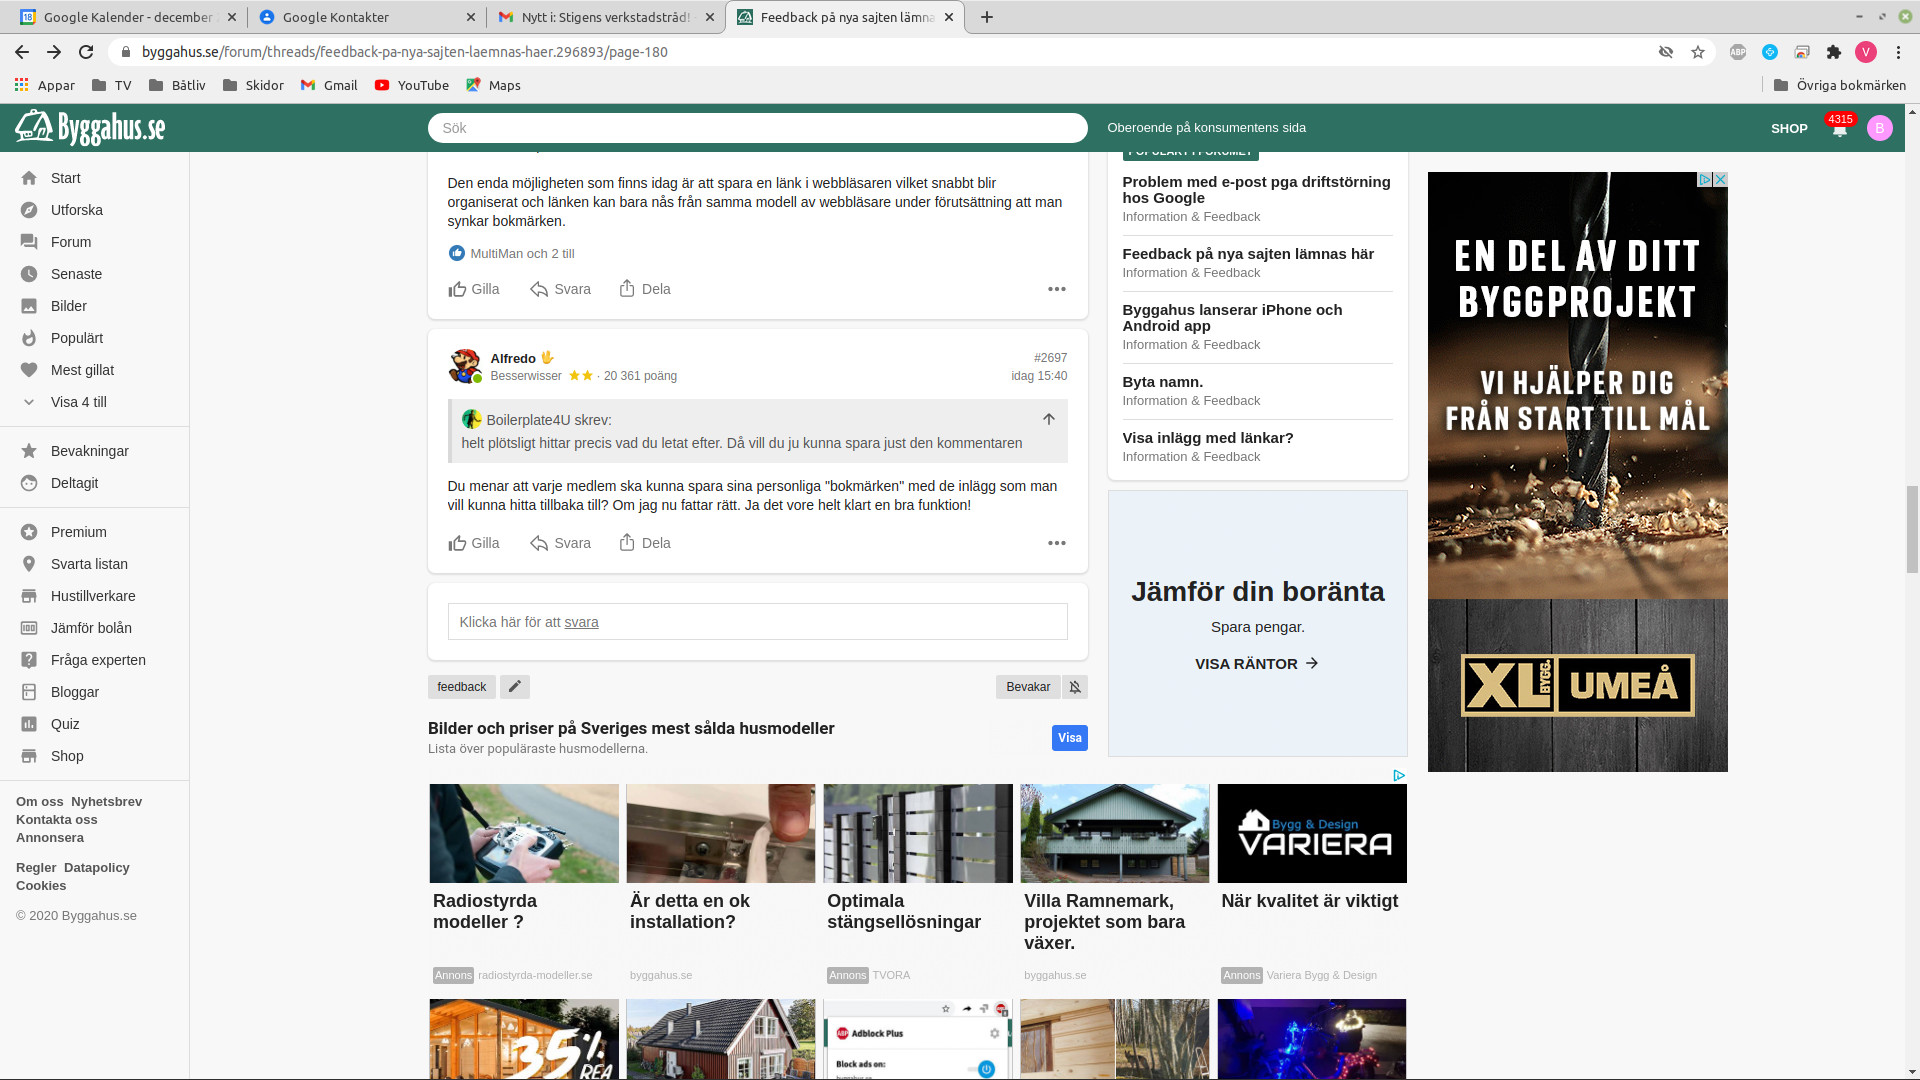Click the edit tags pencil icon

point(514,687)
